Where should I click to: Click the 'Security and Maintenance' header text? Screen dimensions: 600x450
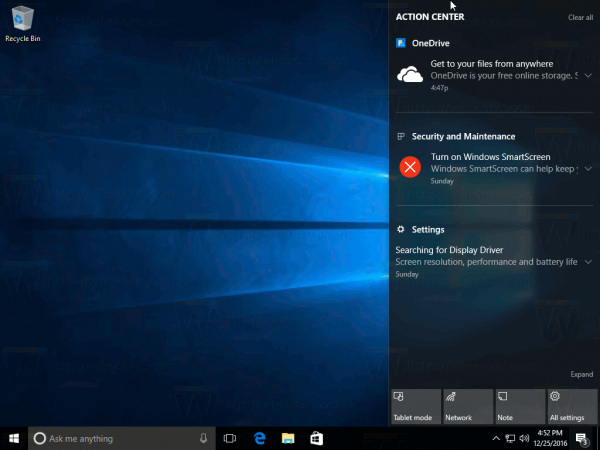click(463, 137)
